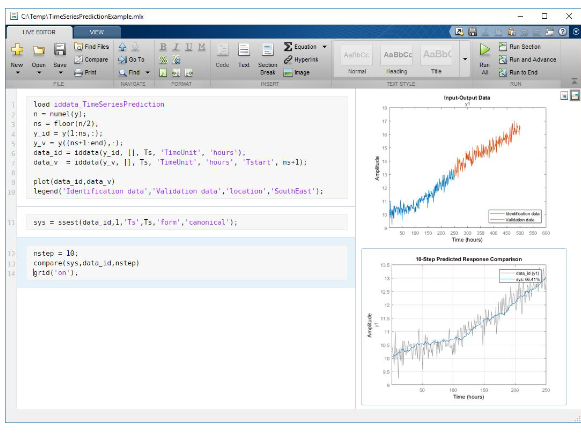Click the Image insert icon

(288, 73)
